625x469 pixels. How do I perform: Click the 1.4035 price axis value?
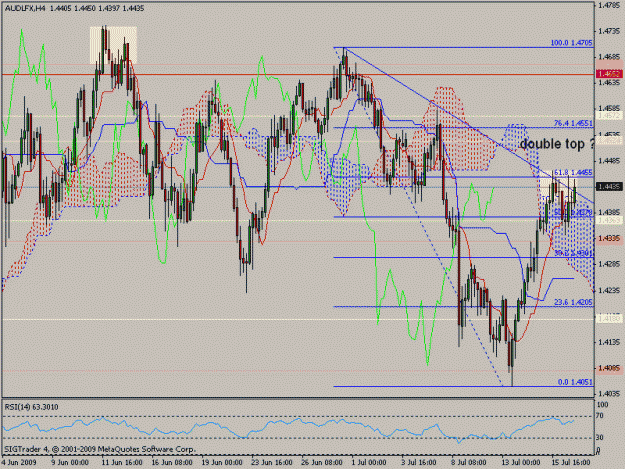609,394
